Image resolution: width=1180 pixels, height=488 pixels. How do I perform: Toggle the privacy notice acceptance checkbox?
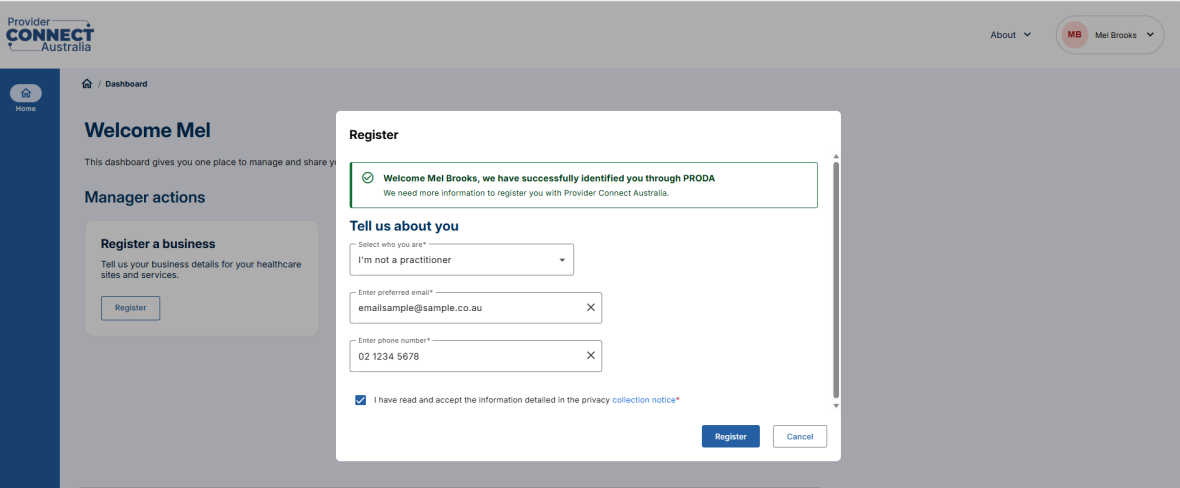point(360,400)
